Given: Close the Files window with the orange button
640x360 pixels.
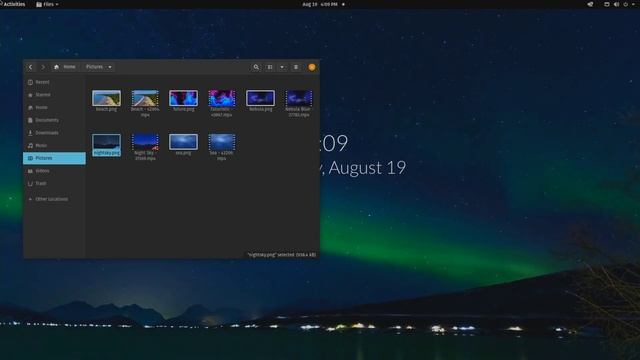Looking at the screenshot, I should [312, 67].
